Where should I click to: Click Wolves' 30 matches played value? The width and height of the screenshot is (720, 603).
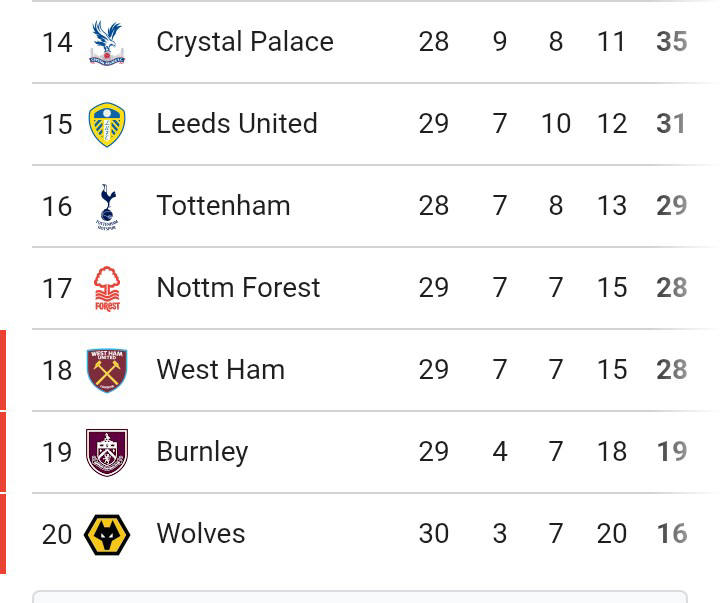433,534
